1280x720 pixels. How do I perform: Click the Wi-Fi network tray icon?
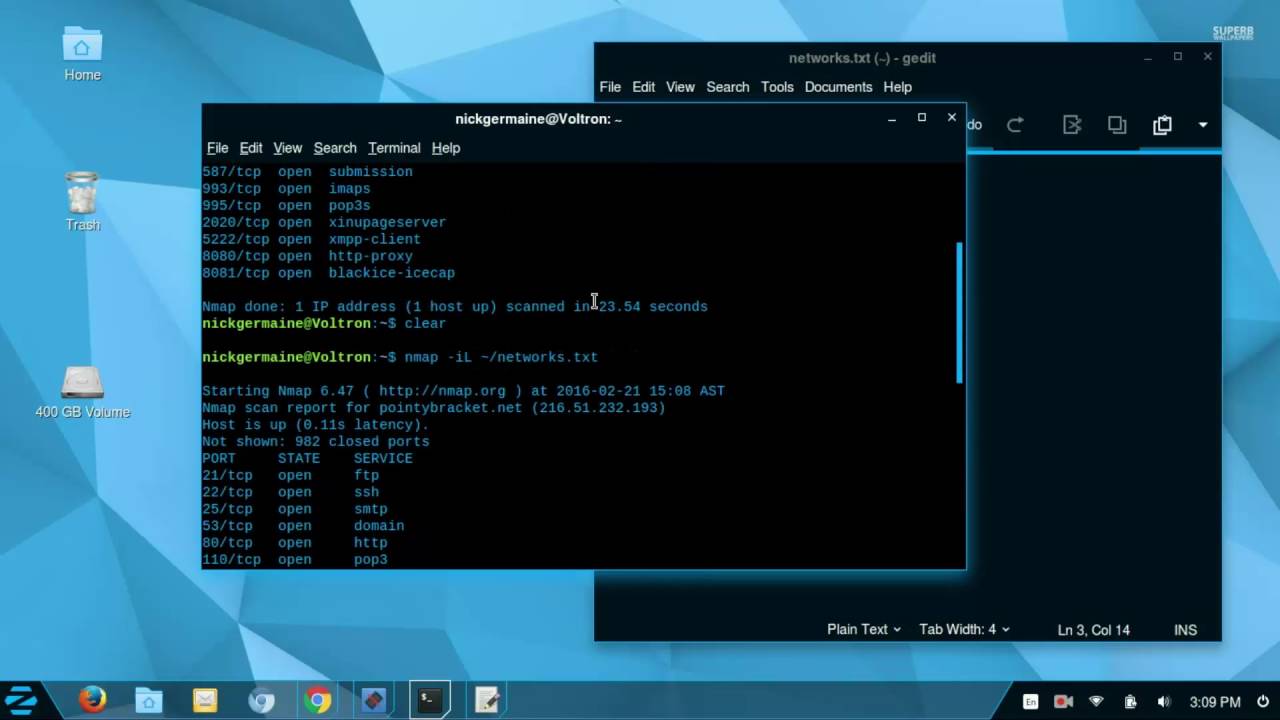pos(1096,702)
